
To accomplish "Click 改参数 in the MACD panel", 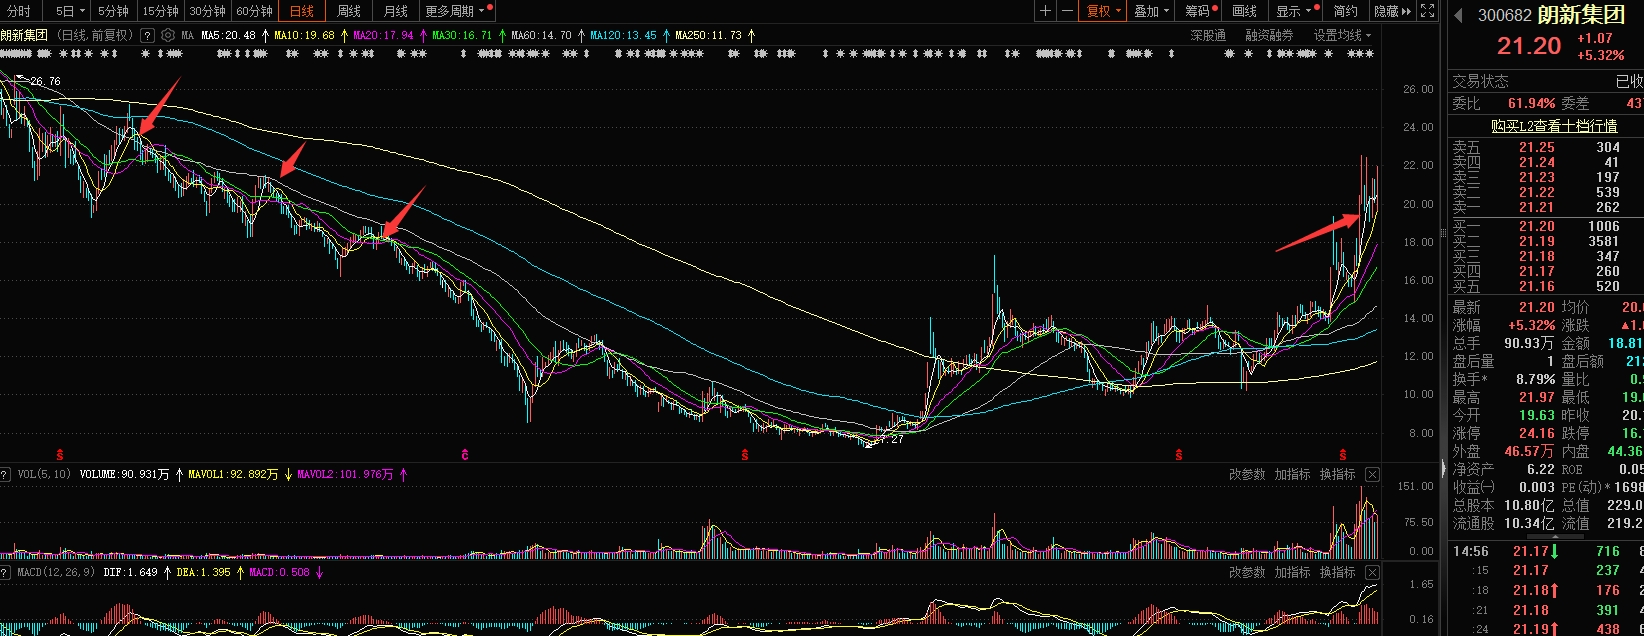I will (1247, 572).
